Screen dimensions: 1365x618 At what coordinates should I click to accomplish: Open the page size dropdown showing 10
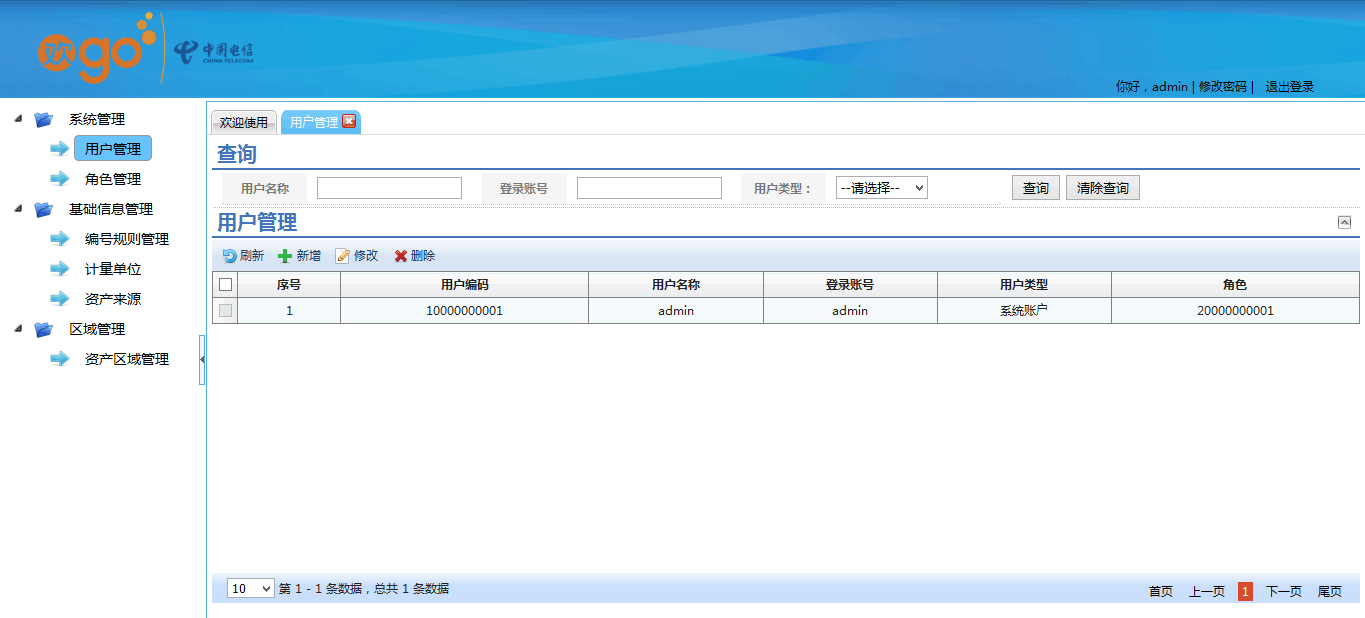point(251,589)
